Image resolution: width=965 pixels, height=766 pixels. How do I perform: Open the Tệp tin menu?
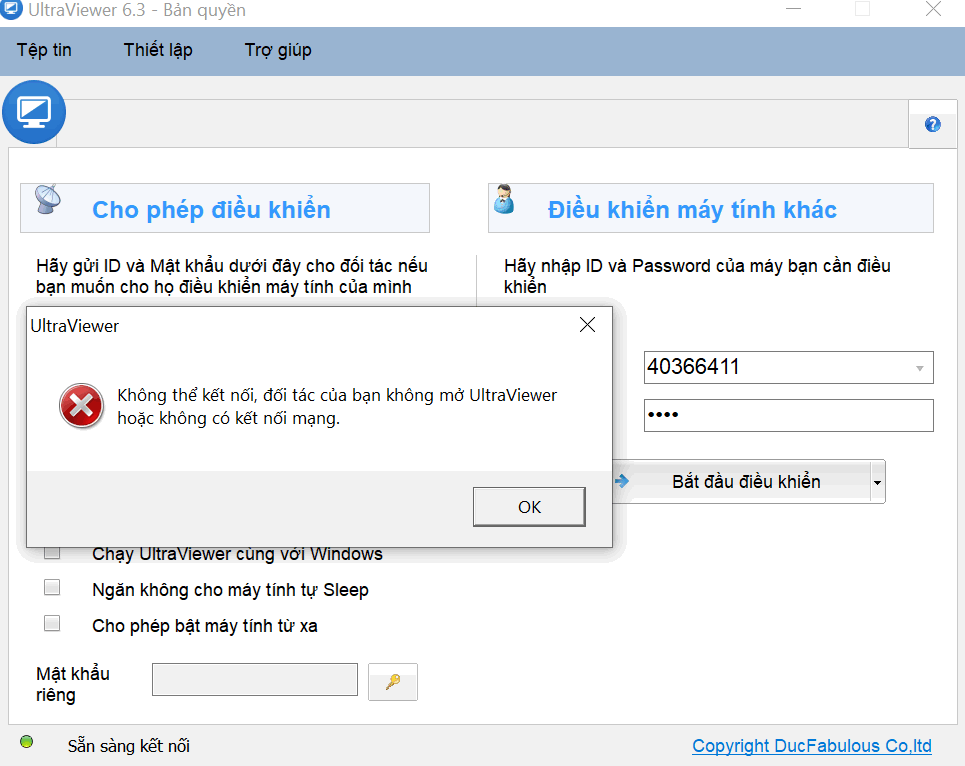[x=44, y=50]
